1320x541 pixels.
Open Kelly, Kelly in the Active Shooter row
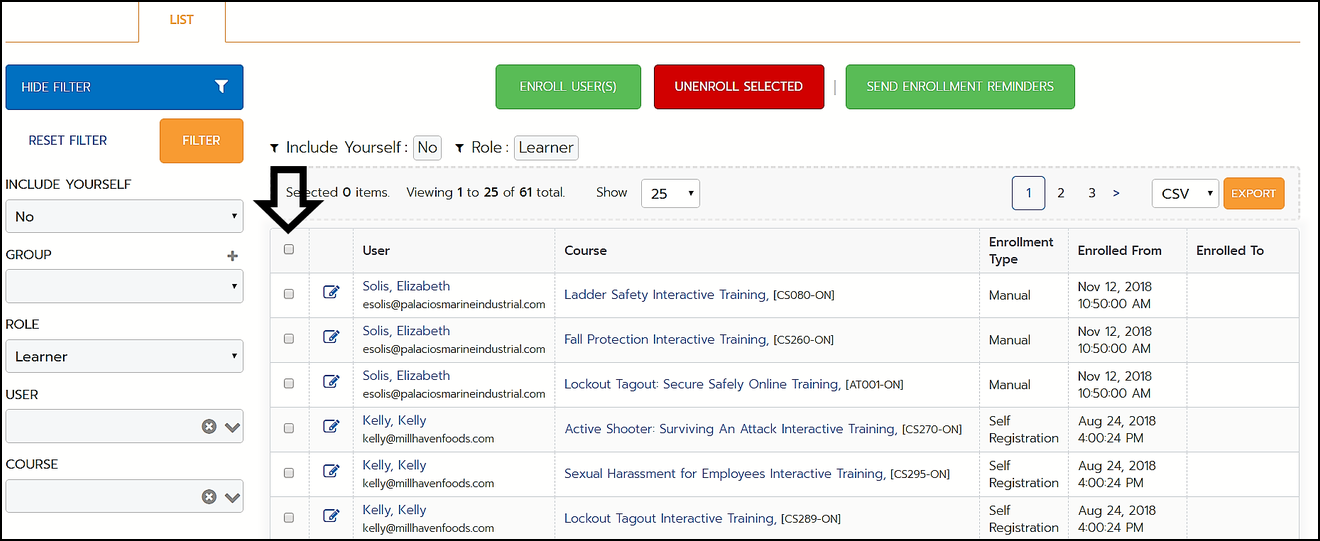[394, 421]
